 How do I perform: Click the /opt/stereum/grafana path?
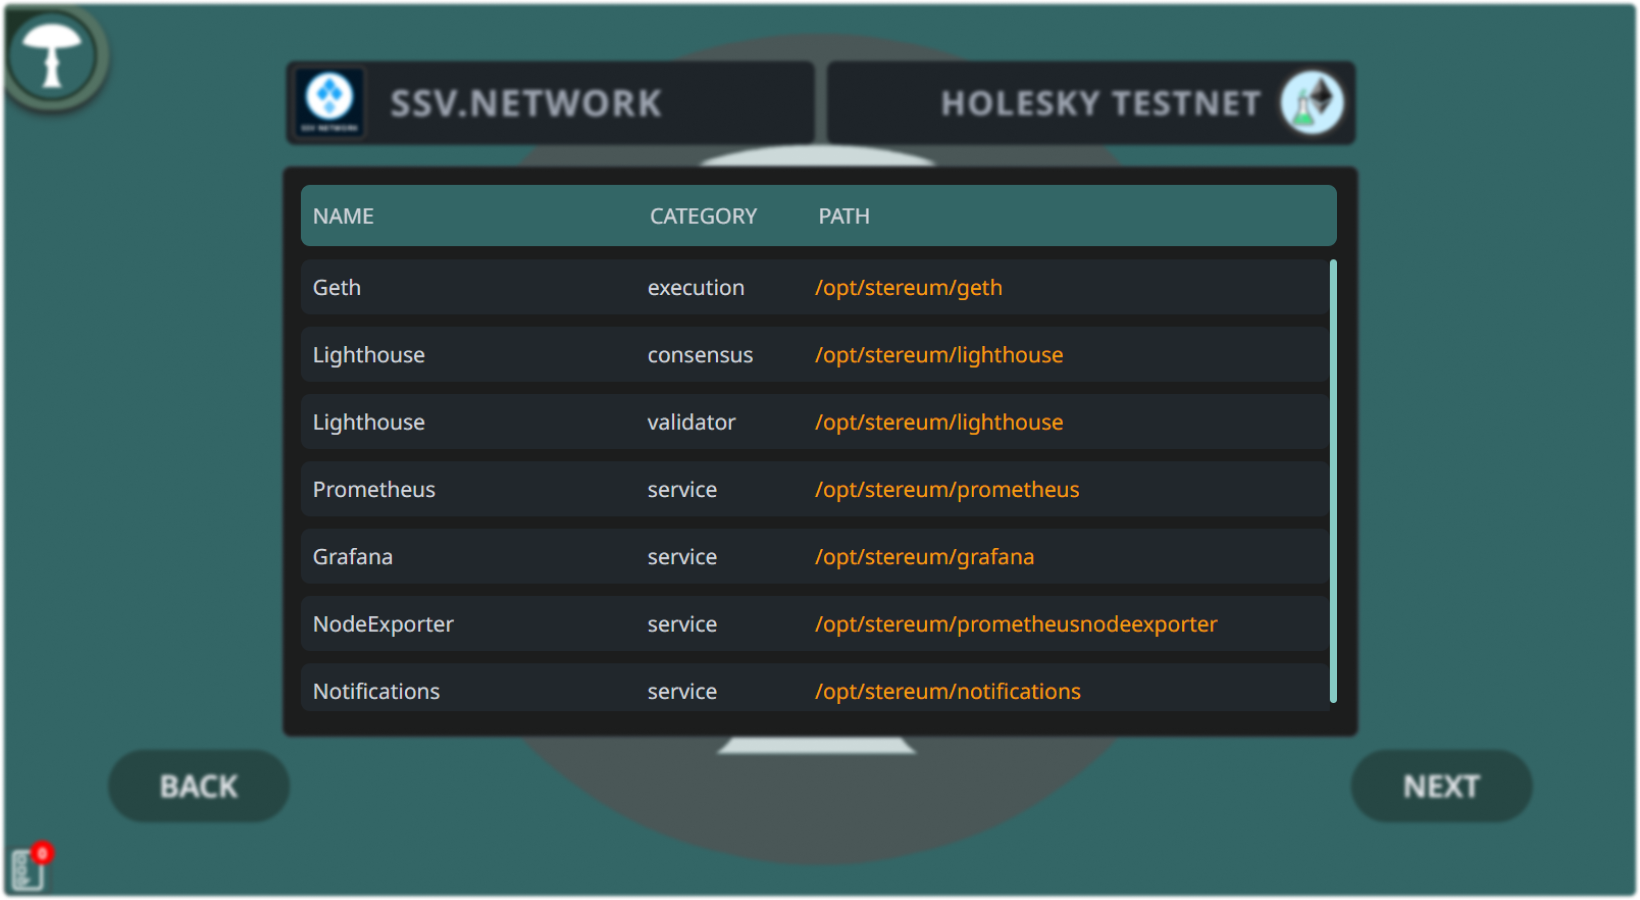click(x=924, y=556)
